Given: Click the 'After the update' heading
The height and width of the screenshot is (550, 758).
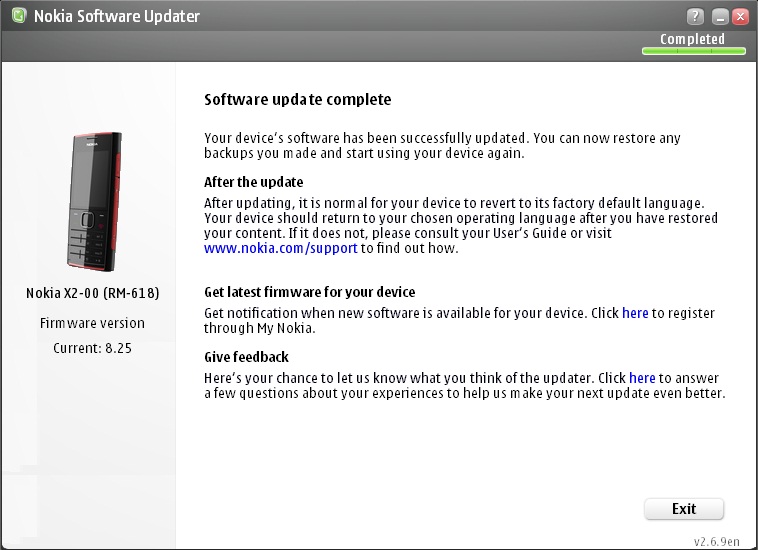Looking at the screenshot, I should coord(254,182).
